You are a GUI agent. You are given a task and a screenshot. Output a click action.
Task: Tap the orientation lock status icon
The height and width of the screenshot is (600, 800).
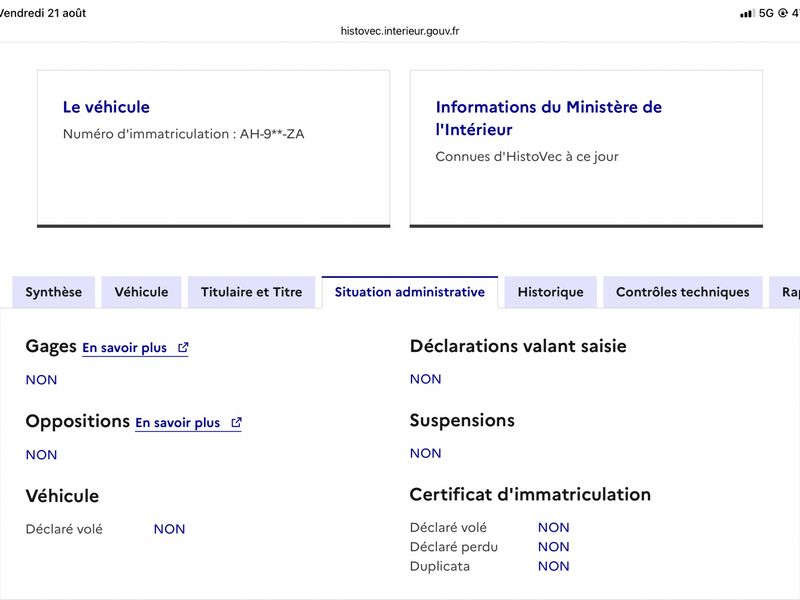click(783, 13)
